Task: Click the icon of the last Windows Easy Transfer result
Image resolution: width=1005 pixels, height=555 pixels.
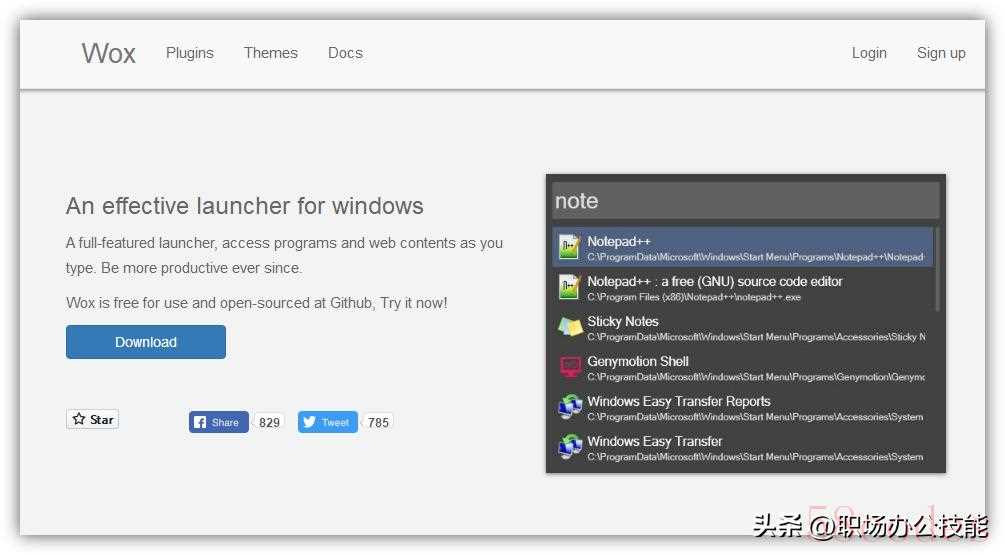Action: point(569,447)
